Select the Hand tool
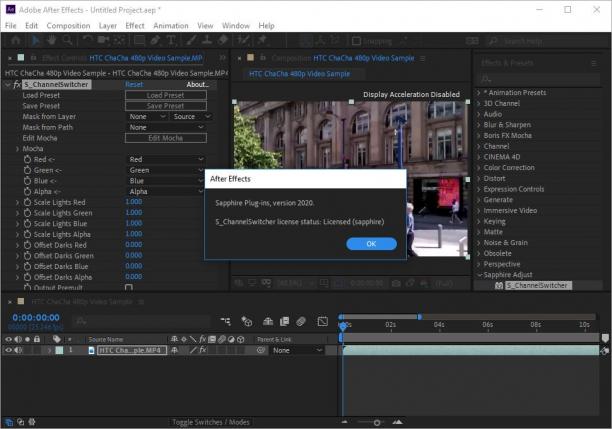 51,40
